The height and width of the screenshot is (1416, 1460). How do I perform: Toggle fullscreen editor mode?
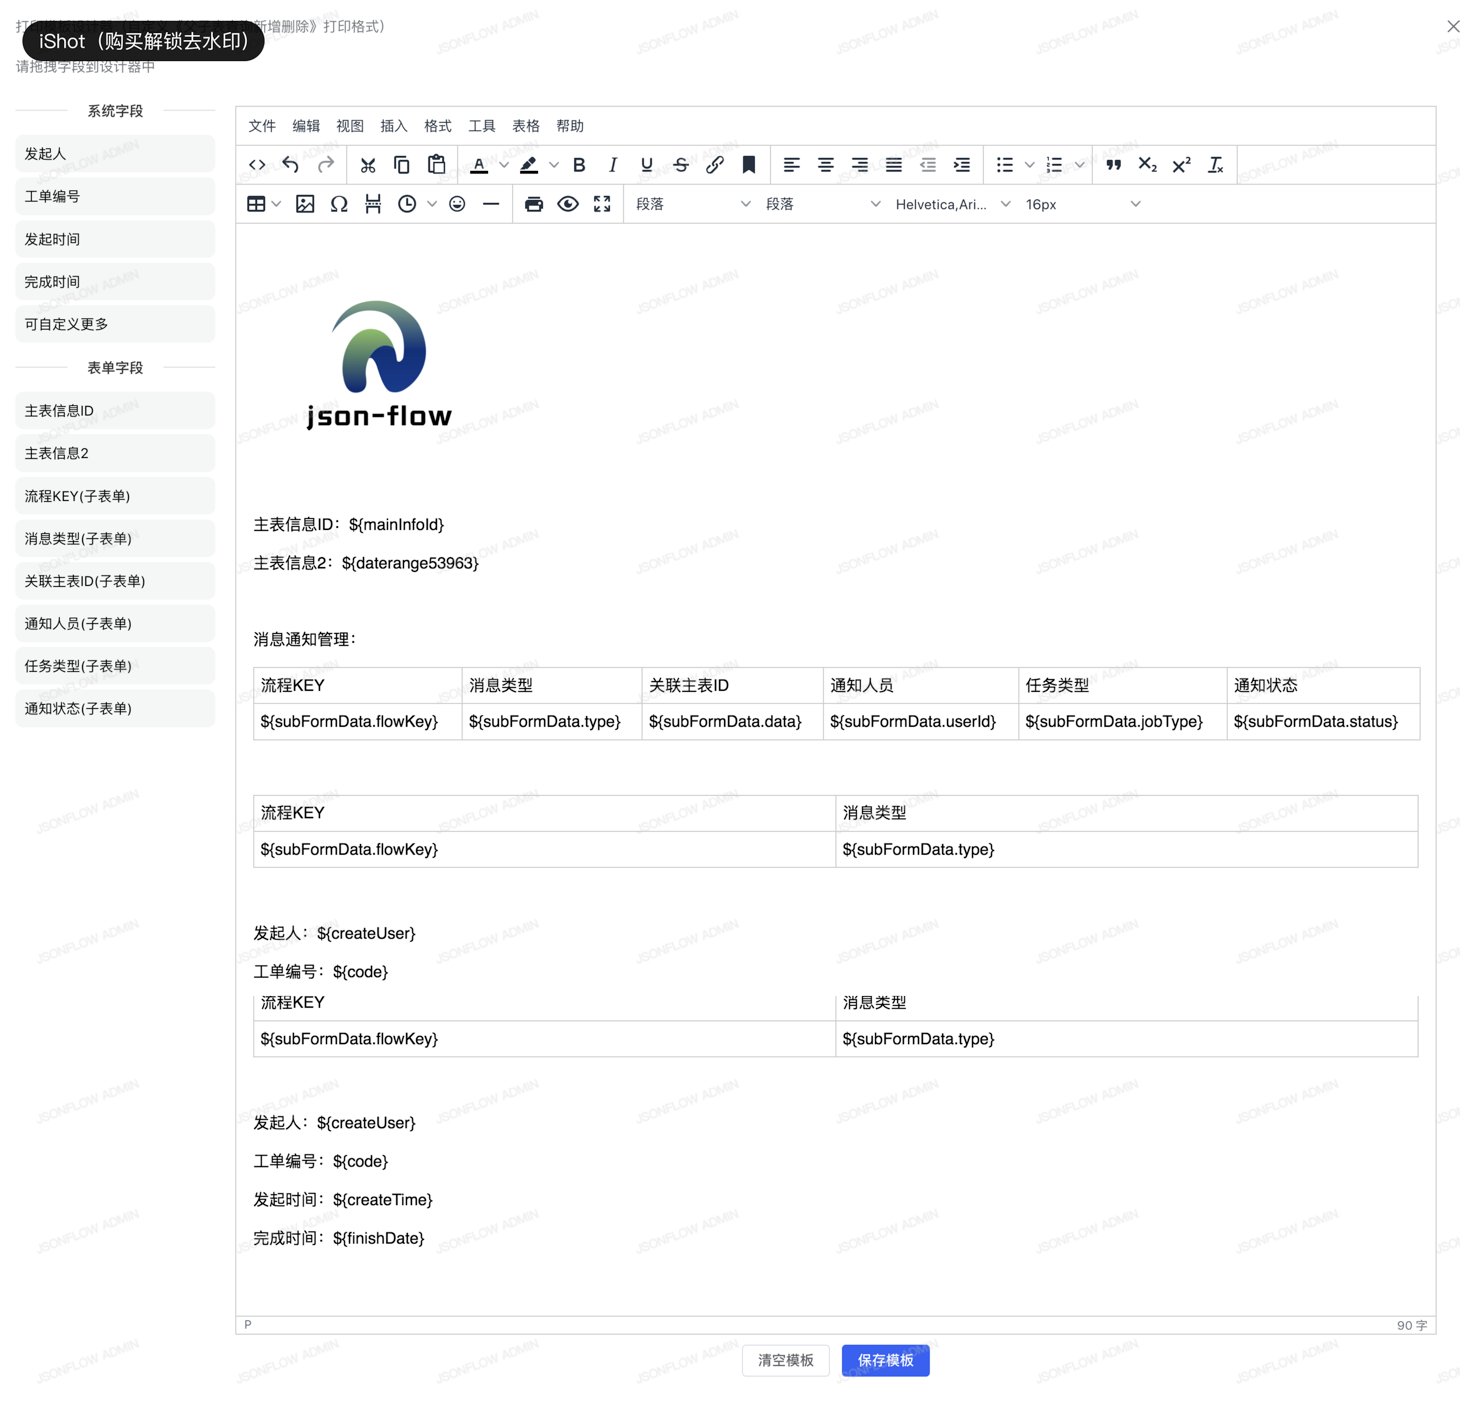pos(602,204)
